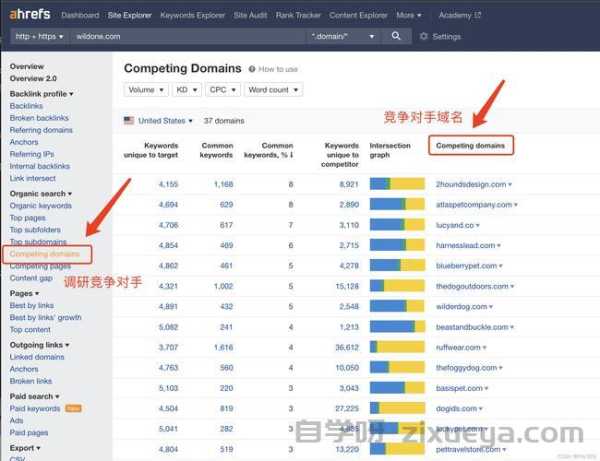This screenshot has width=600, height=461.
Task: Collapse the Pages sidebar section
Action: (x=24, y=293)
